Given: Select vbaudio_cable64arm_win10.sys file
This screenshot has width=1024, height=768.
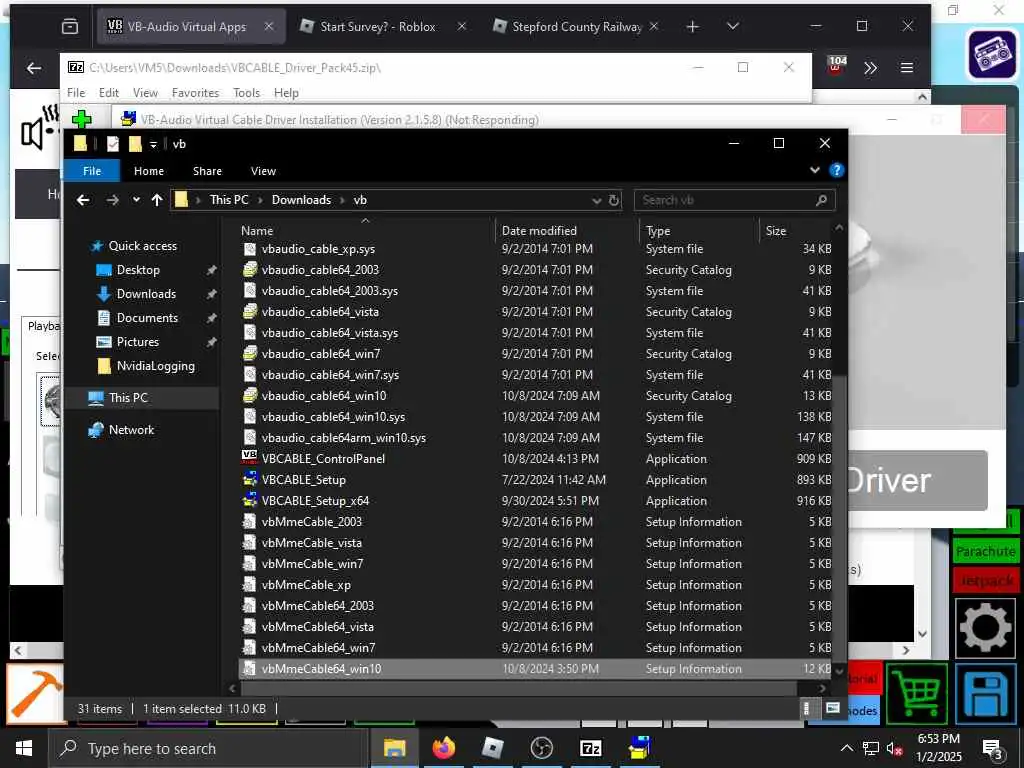Looking at the screenshot, I should coord(344,438).
